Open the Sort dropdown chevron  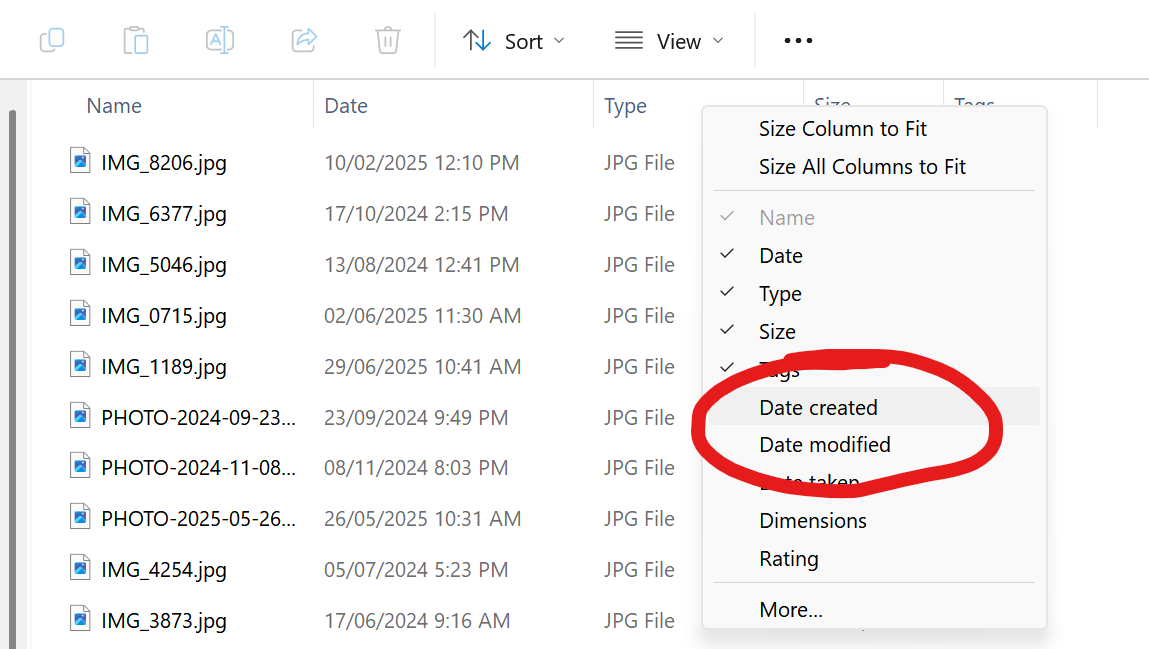557,41
